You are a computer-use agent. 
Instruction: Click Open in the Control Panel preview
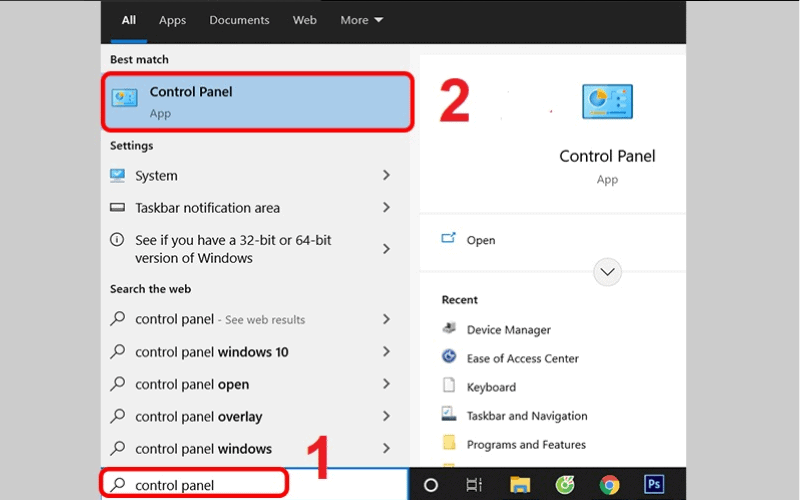tap(480, 240)
